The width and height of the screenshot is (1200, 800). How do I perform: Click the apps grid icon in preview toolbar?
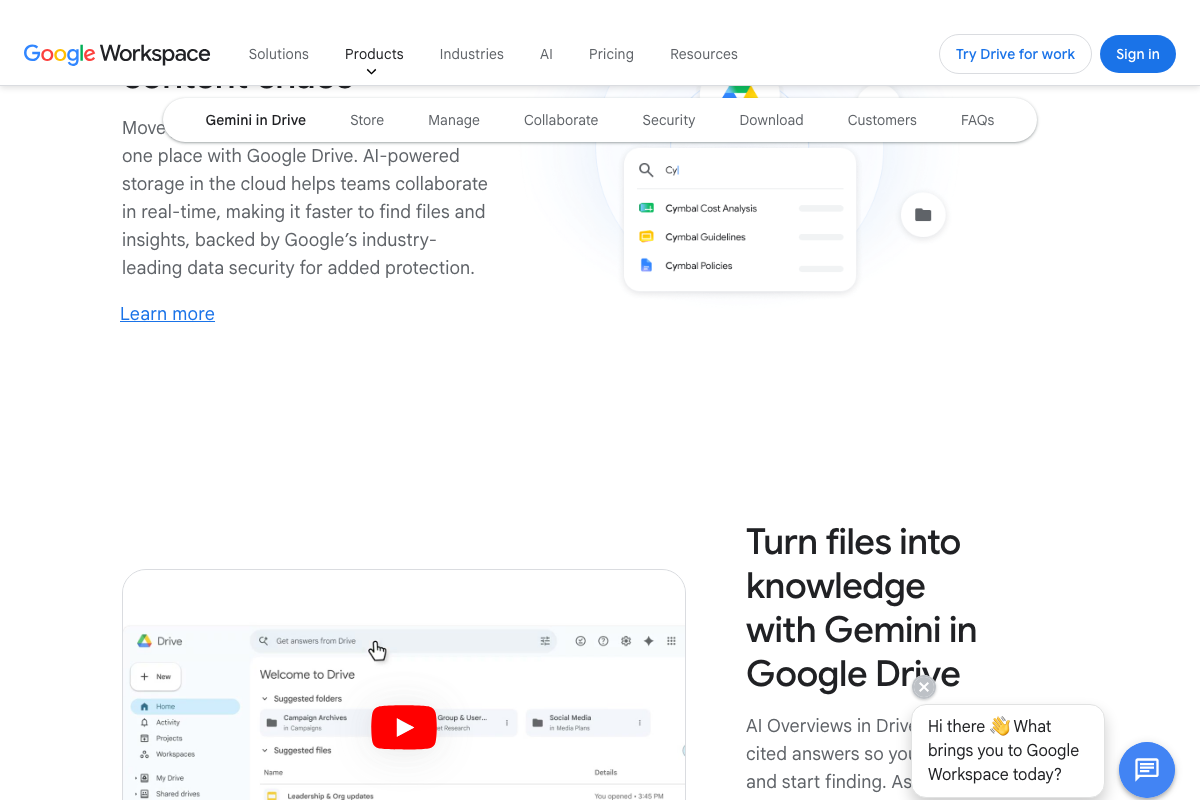click(x=671, y=641)
